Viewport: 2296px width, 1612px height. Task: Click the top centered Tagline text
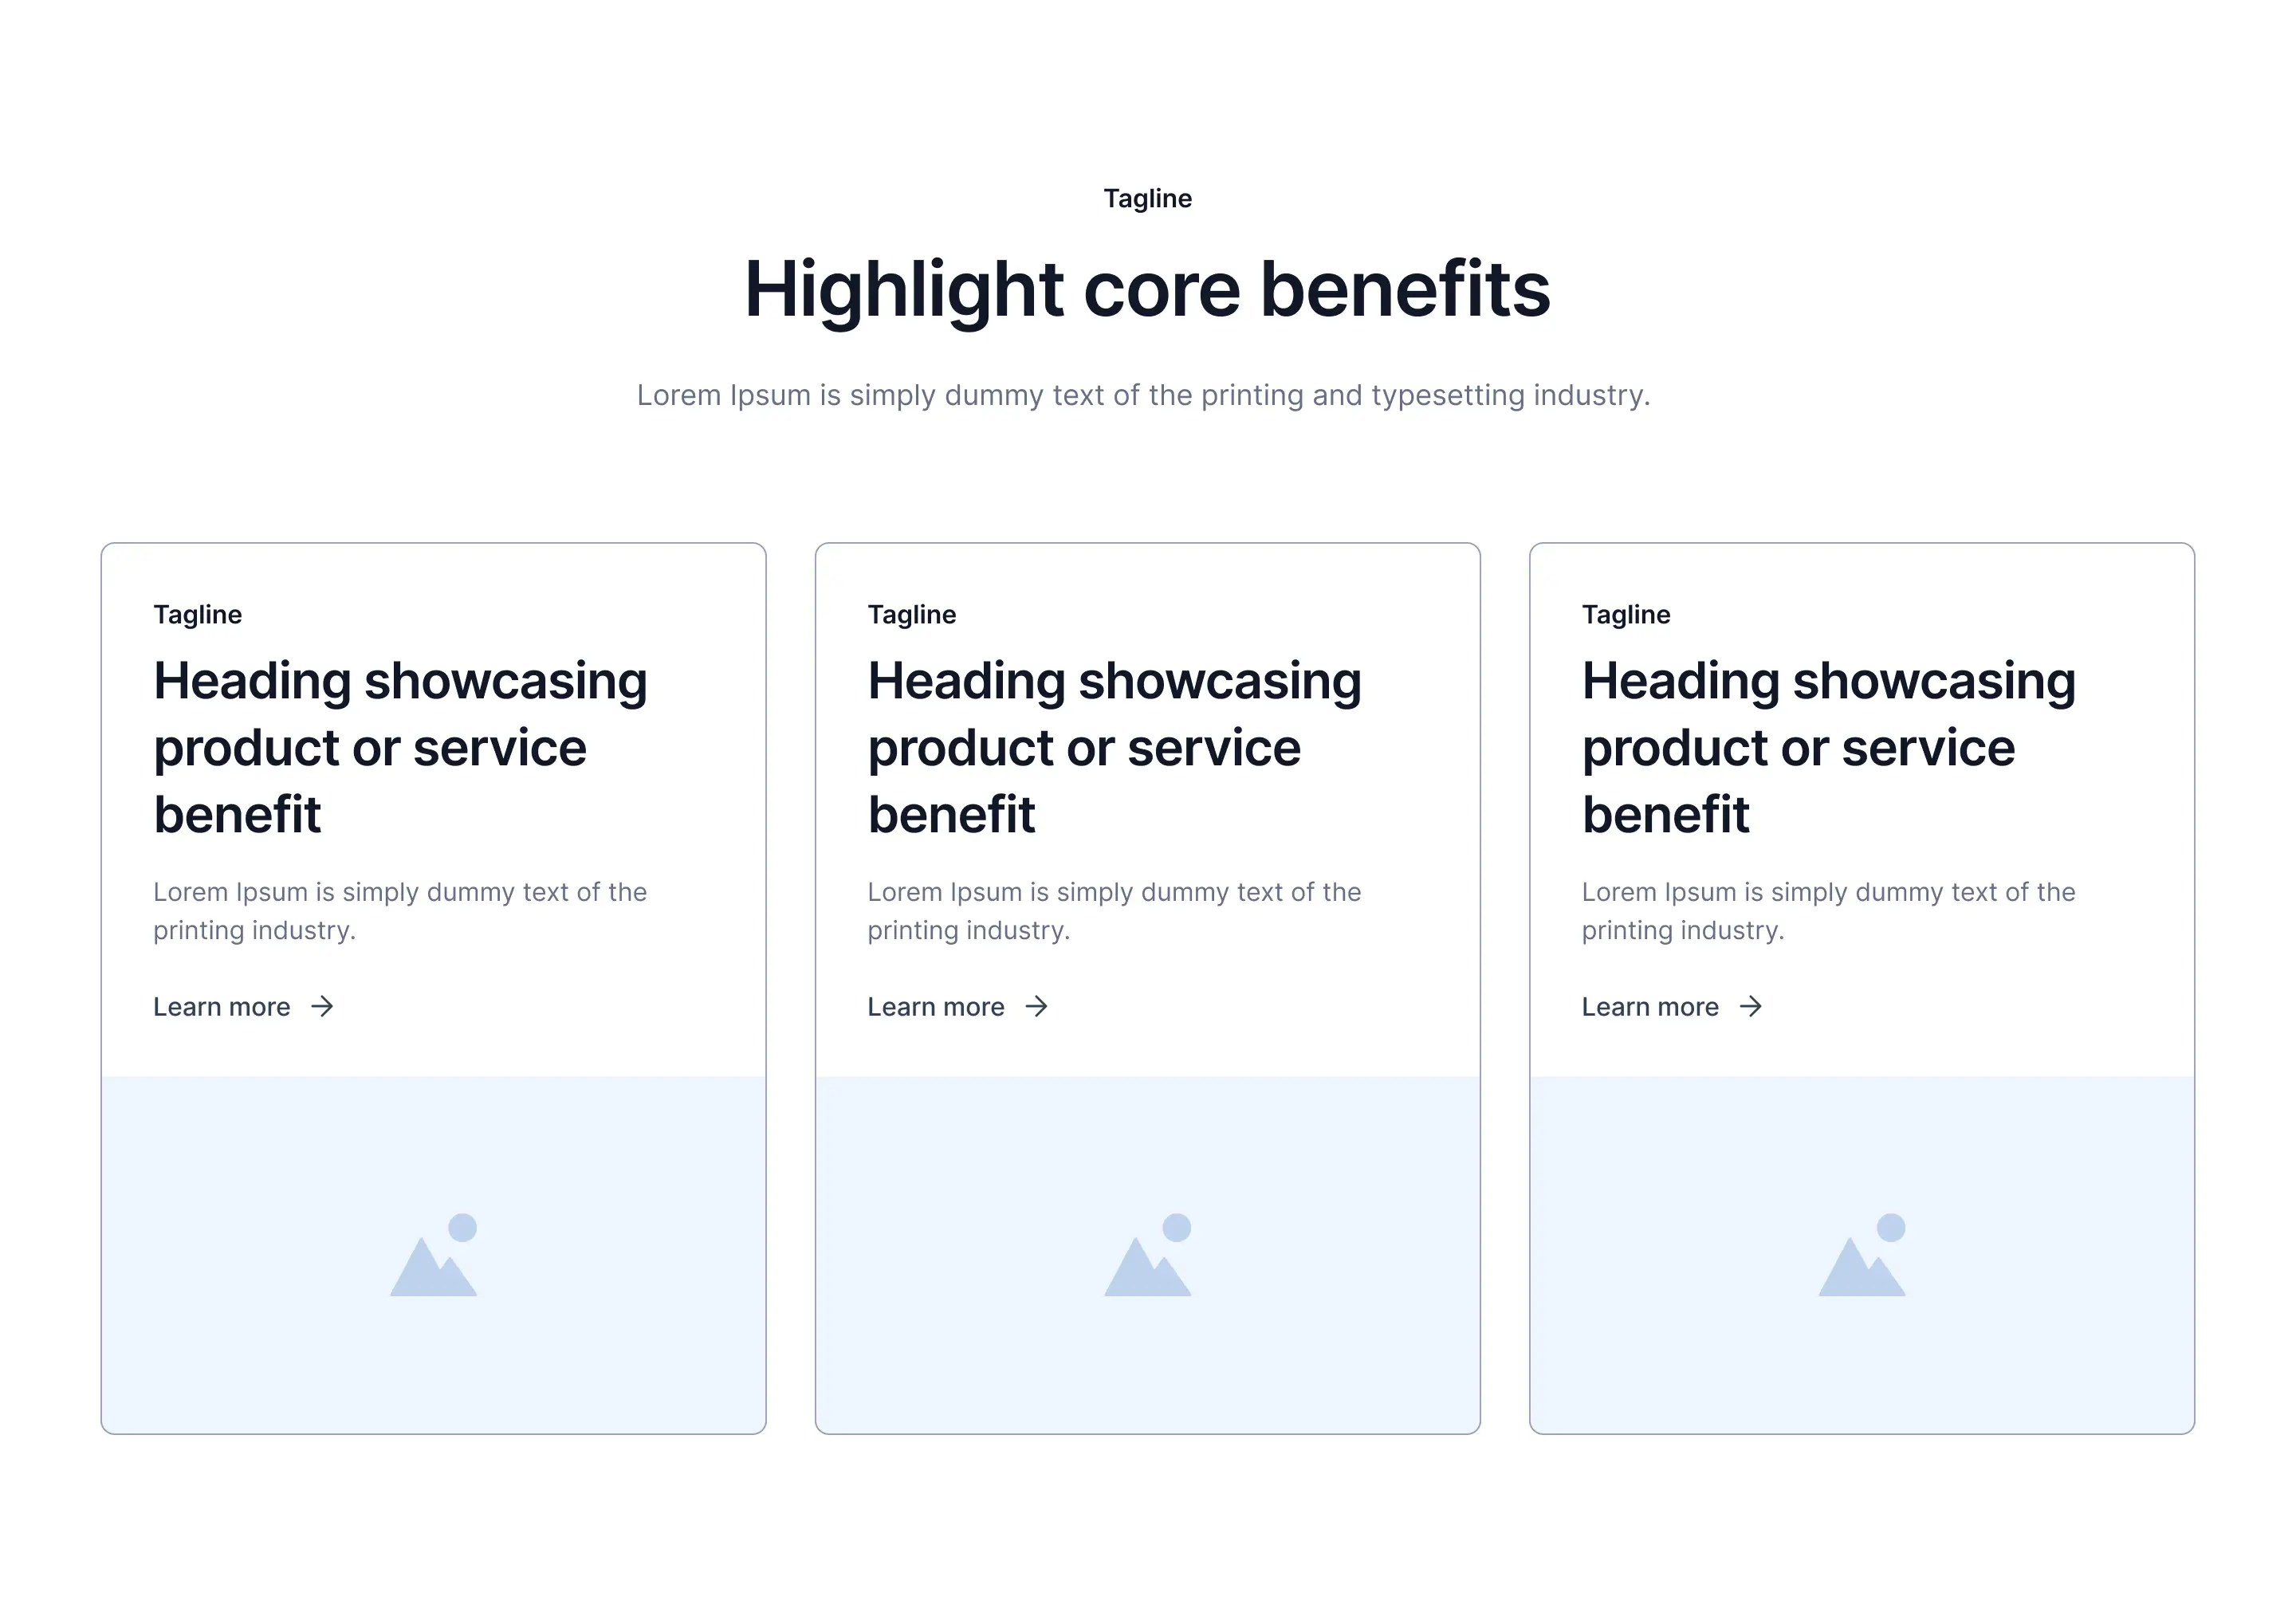[1147, 198]
